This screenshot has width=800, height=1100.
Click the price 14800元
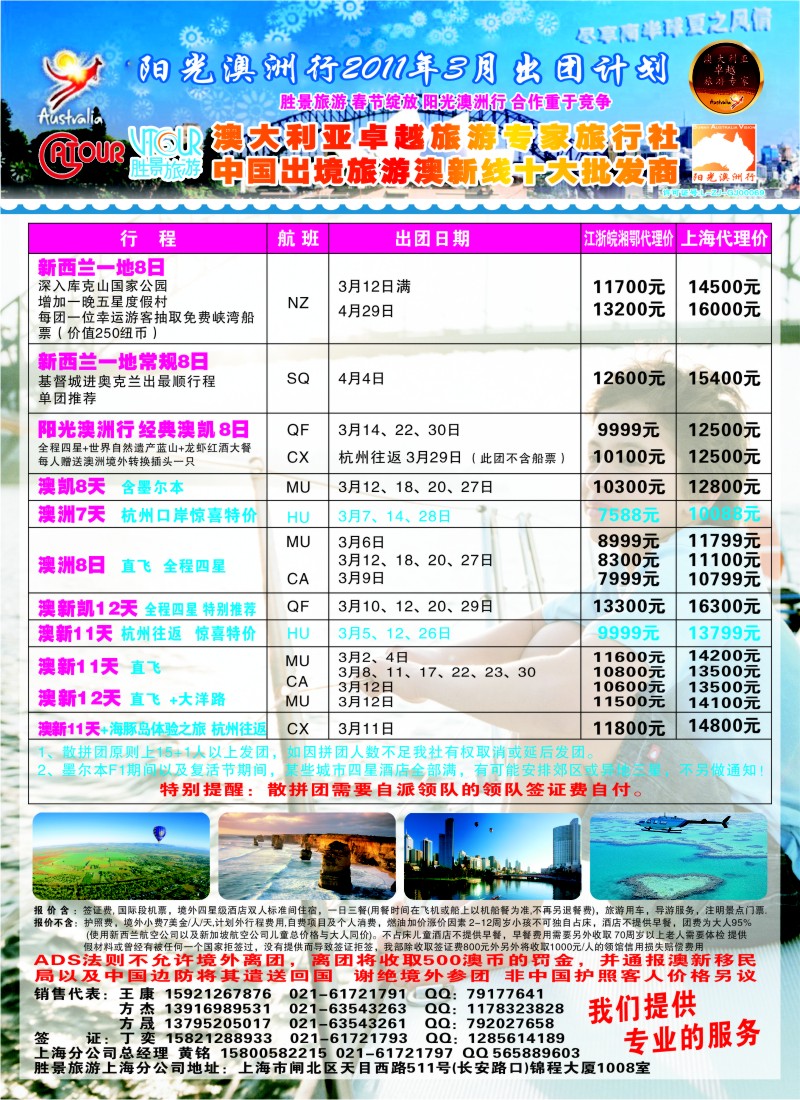(x=724, y=726)
